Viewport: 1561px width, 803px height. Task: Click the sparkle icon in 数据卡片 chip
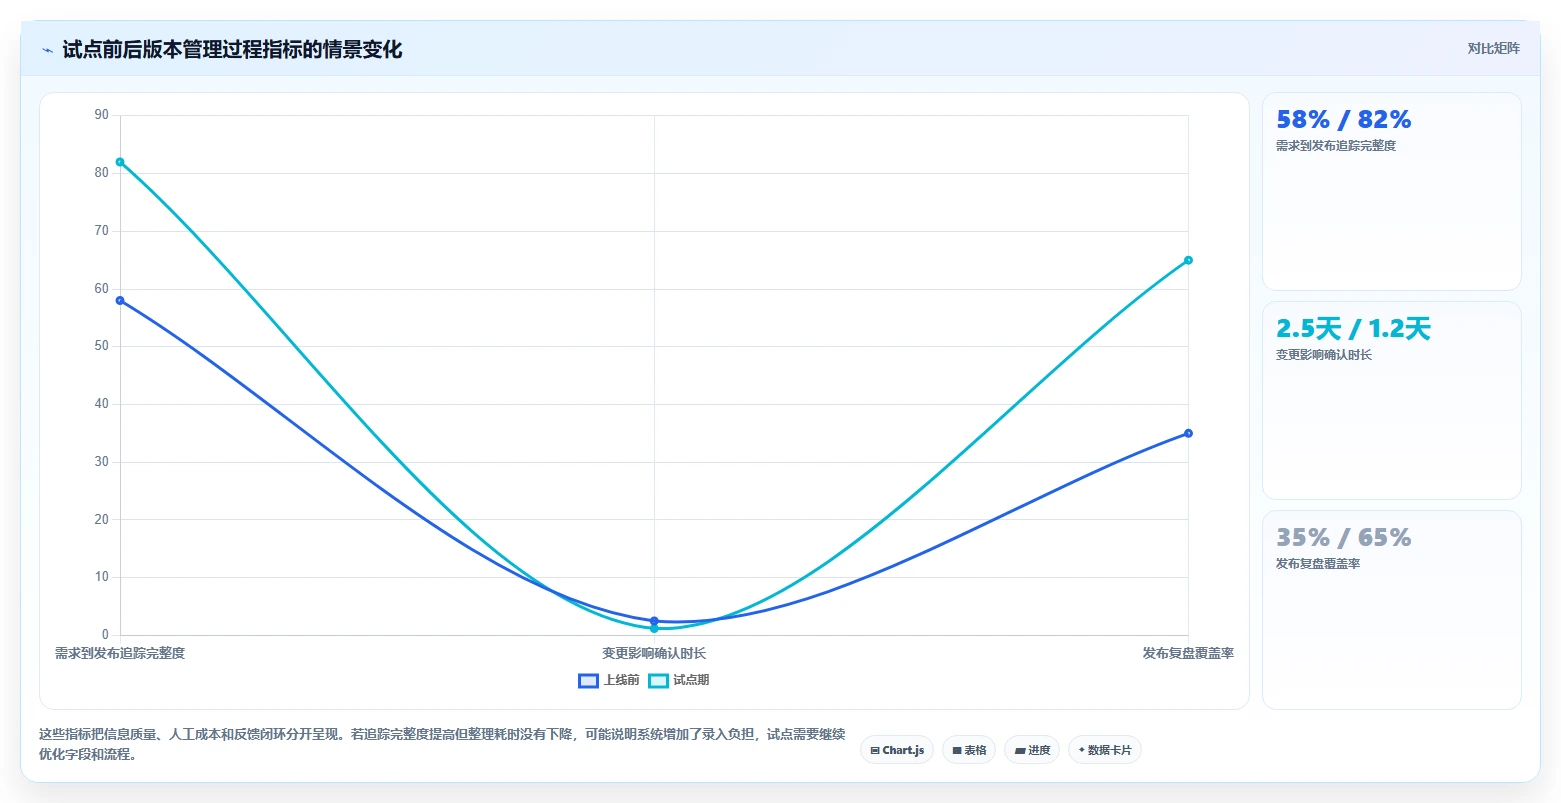pyautogui.click(x=1082, y=750)
